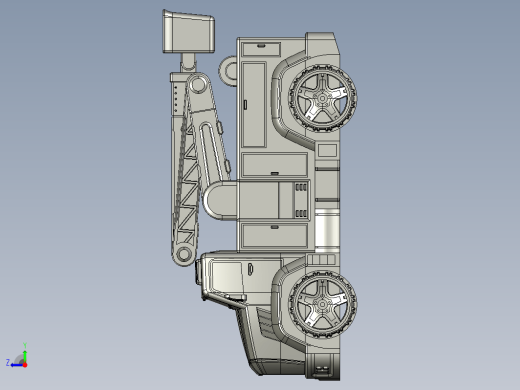Click the blue Z axis arrow on triad
The width and height of the screenshot is (520, 390).
[16, 365]
